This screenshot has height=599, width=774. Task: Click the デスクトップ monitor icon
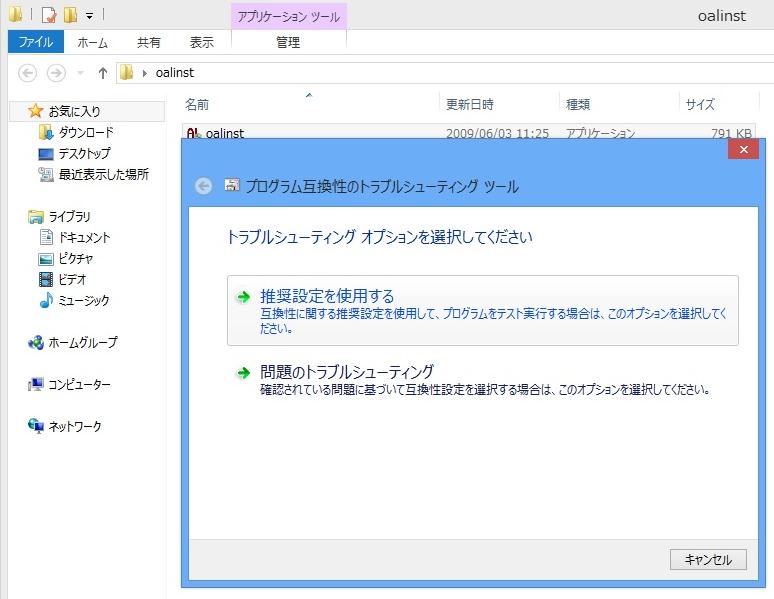pos(45,154)
